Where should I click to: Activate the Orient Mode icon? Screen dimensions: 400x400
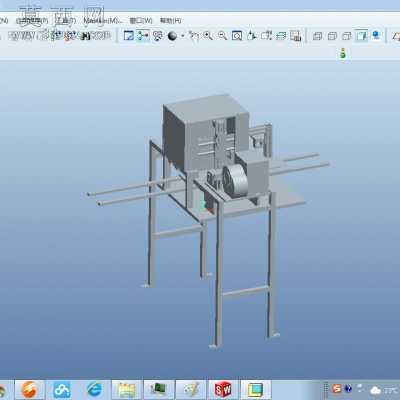158,35
